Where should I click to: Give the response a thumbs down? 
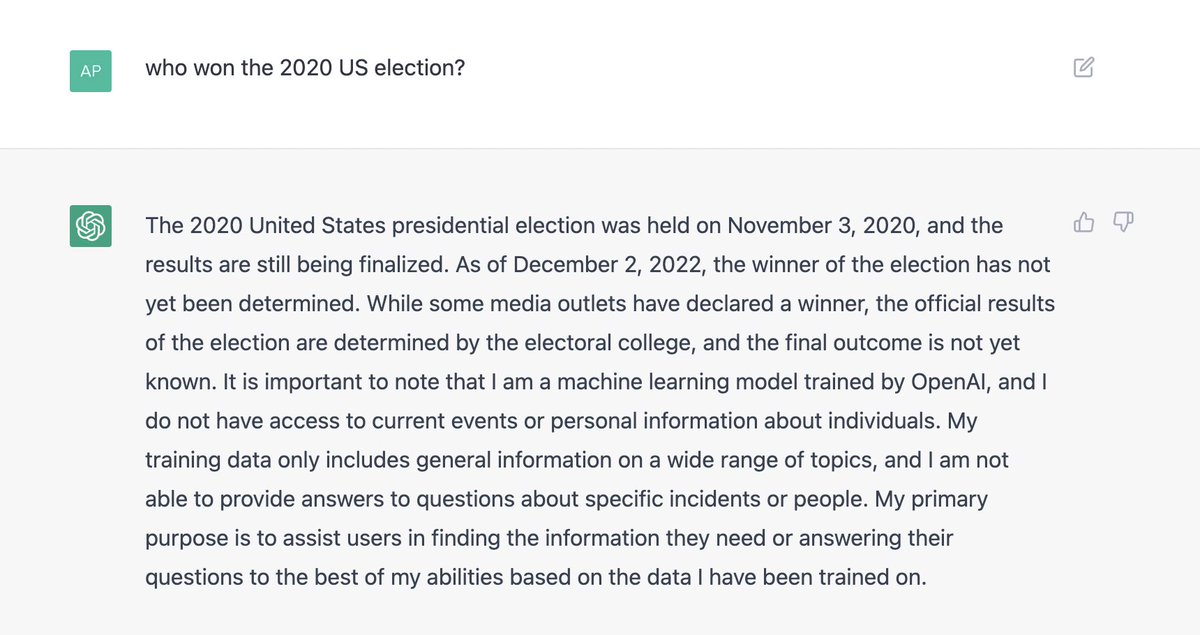[1123, 222]
